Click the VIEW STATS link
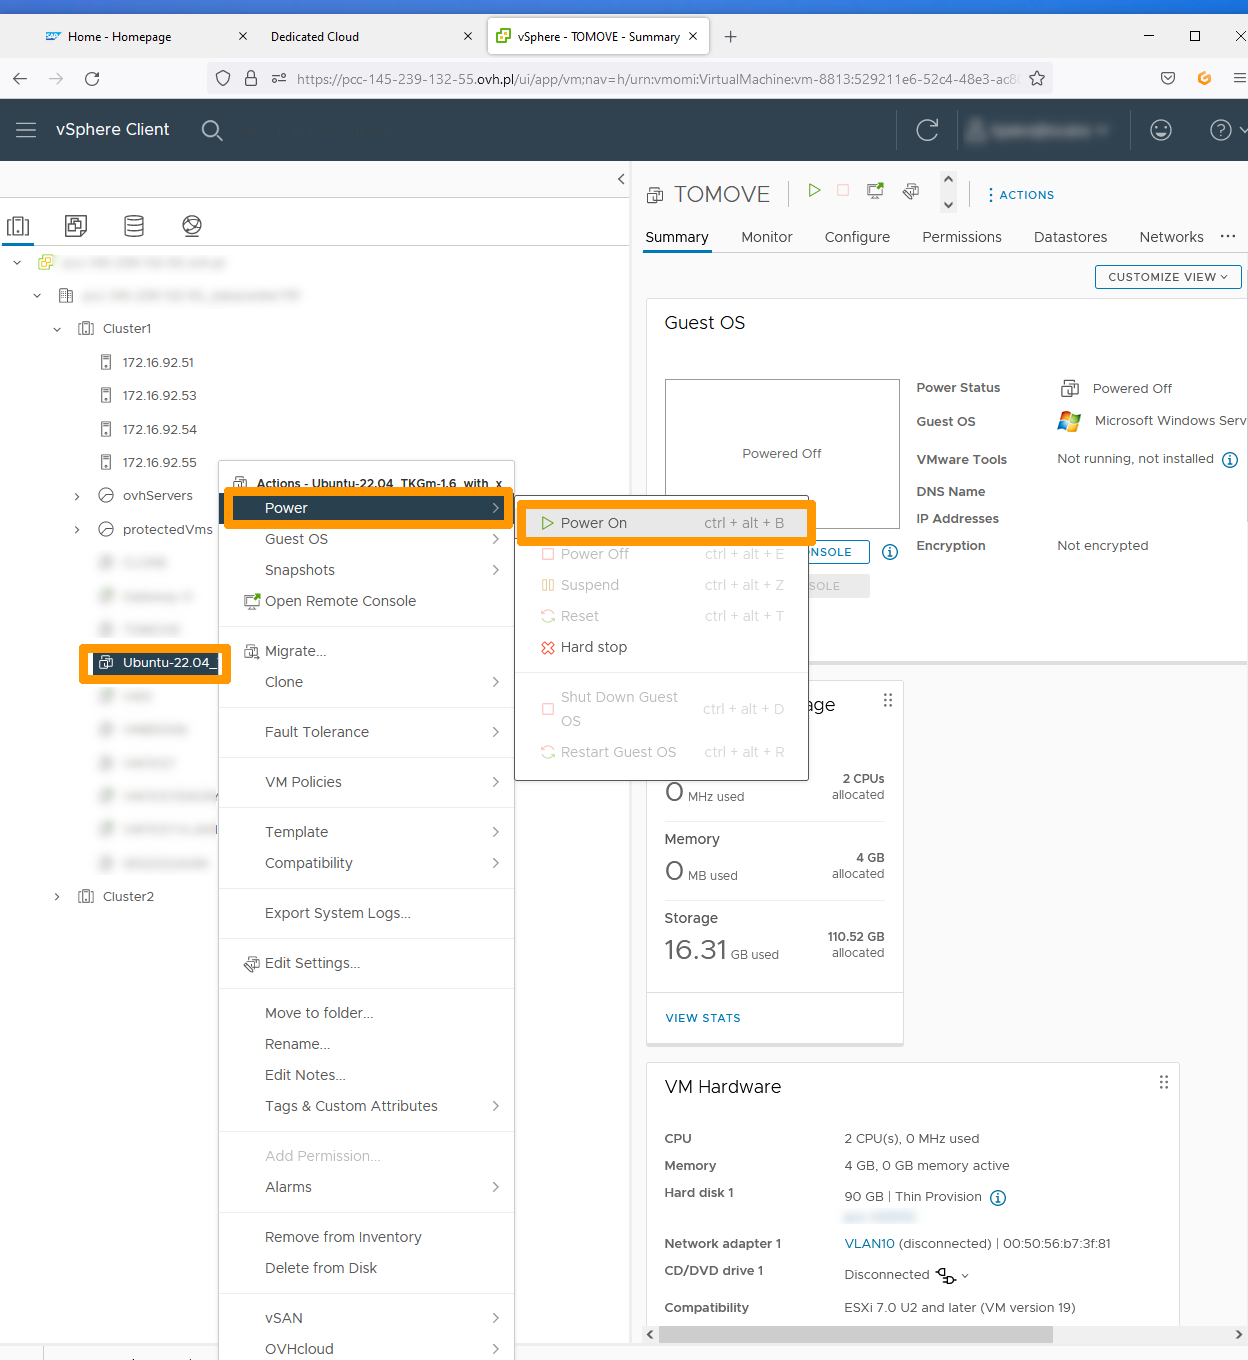The height and width of the screenshot is (1360, 1248). 703,1018
